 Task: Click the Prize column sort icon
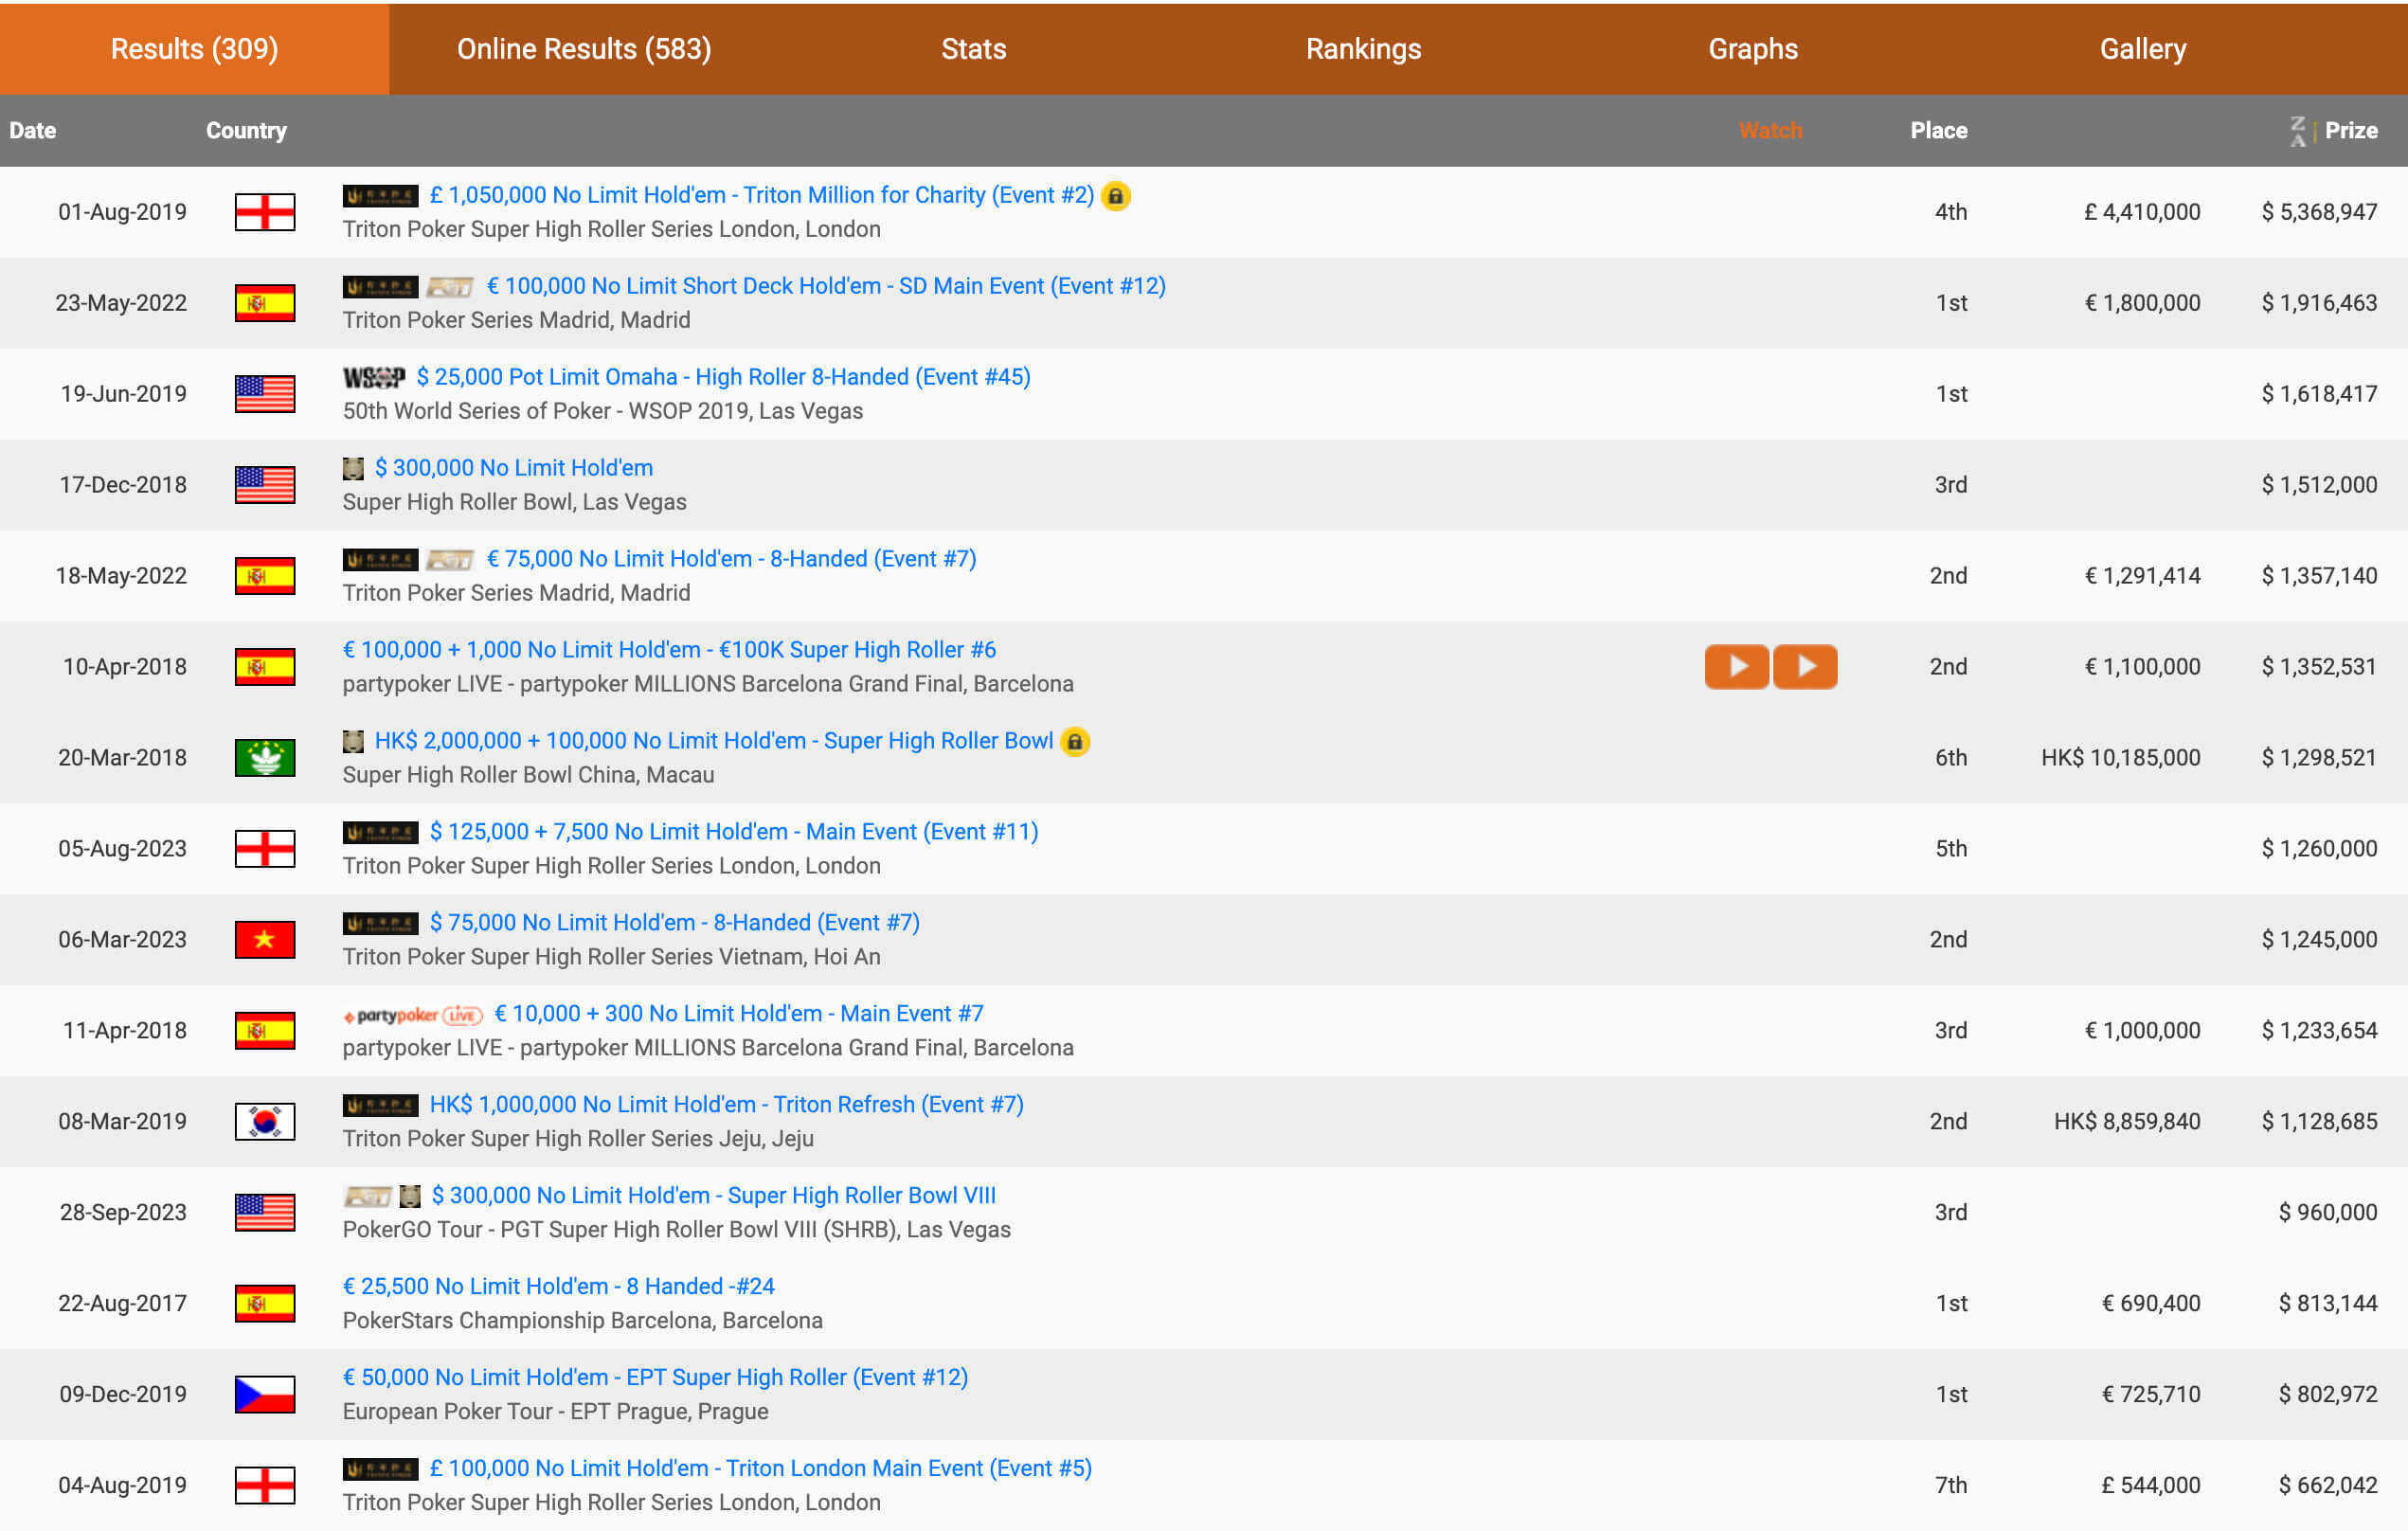(x=2298, y=131)
